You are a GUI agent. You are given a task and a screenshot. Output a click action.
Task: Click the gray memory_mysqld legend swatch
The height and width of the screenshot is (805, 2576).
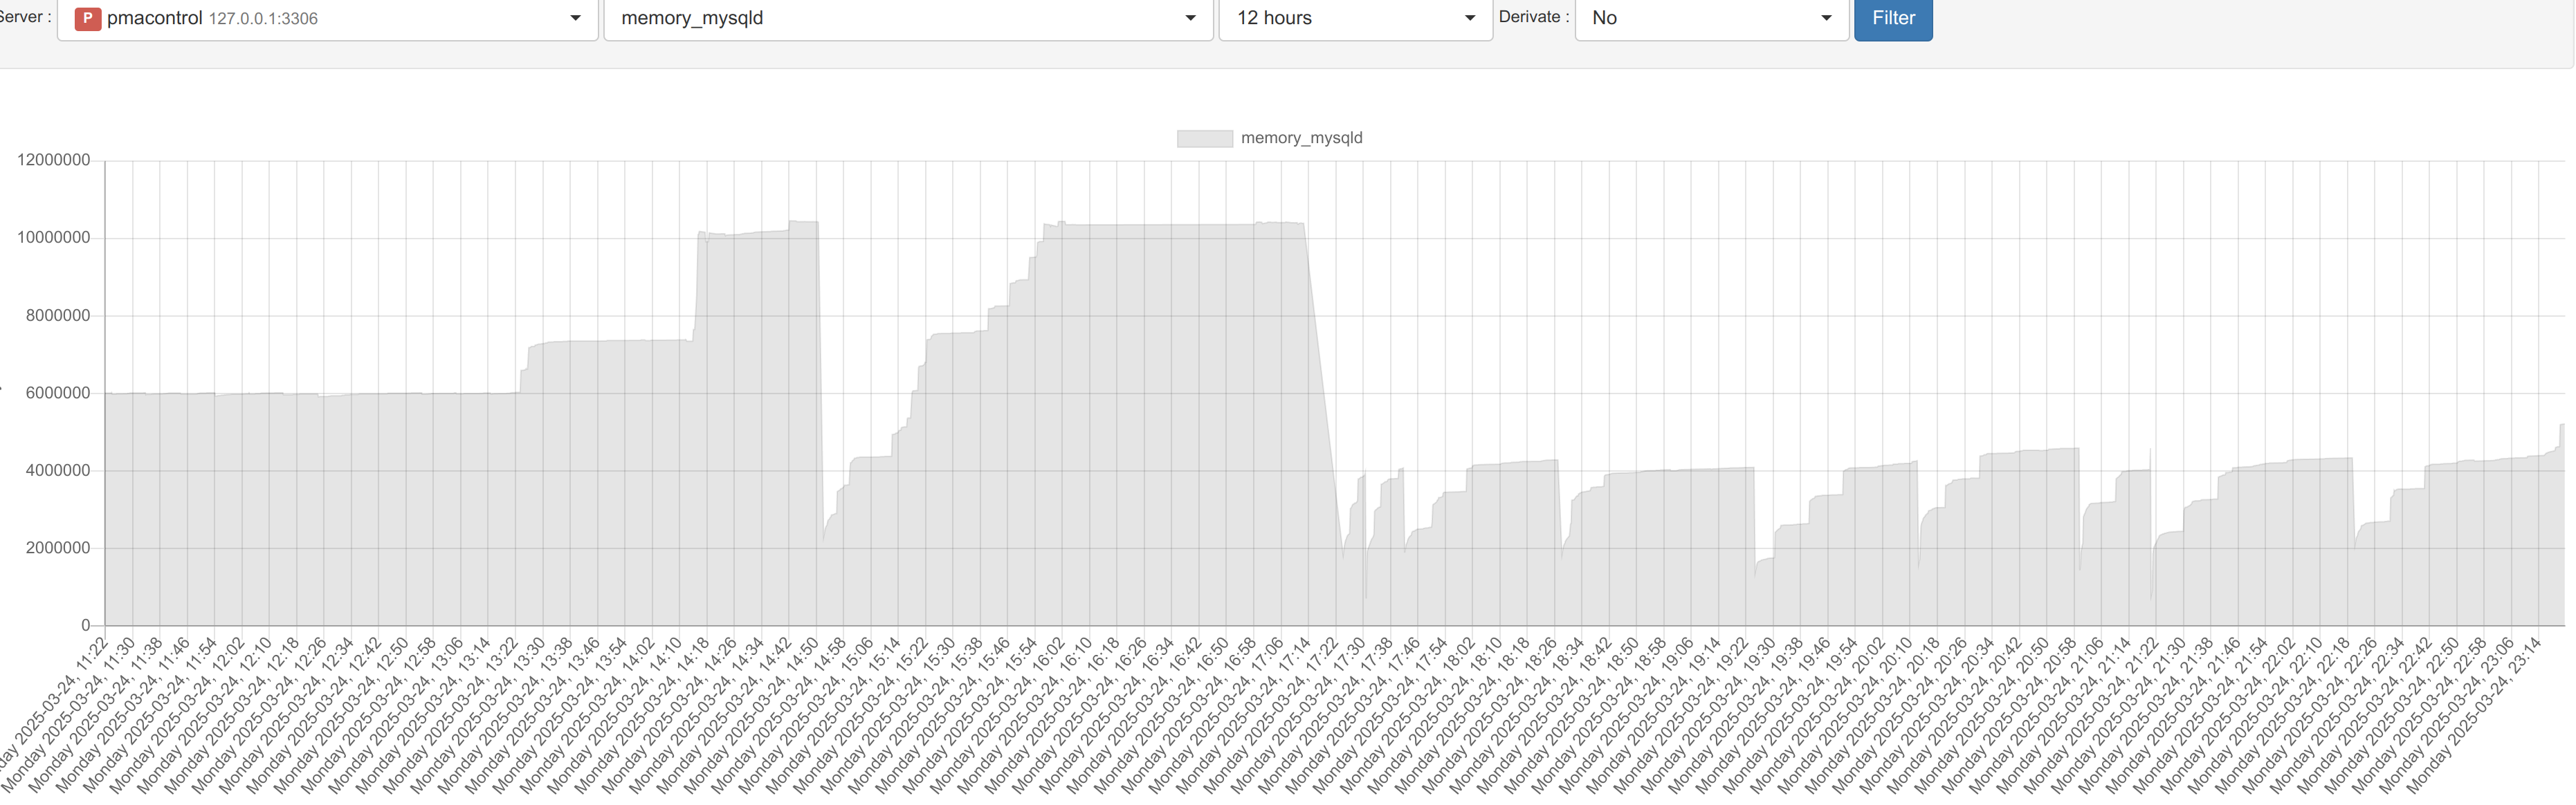1204,138
